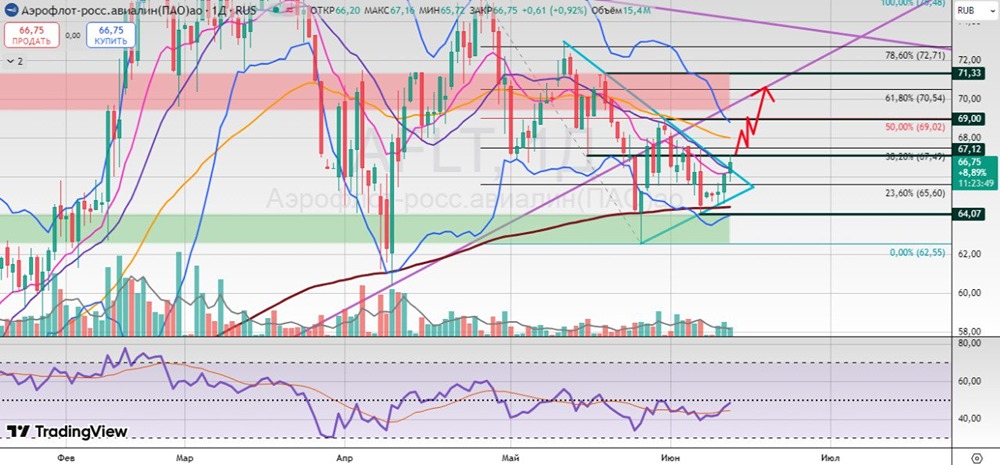Image resolution: width=1000 pixels, height=465 pixels.
Task: Click the Май label on the time axis
Action: click(x=511, y=458)
